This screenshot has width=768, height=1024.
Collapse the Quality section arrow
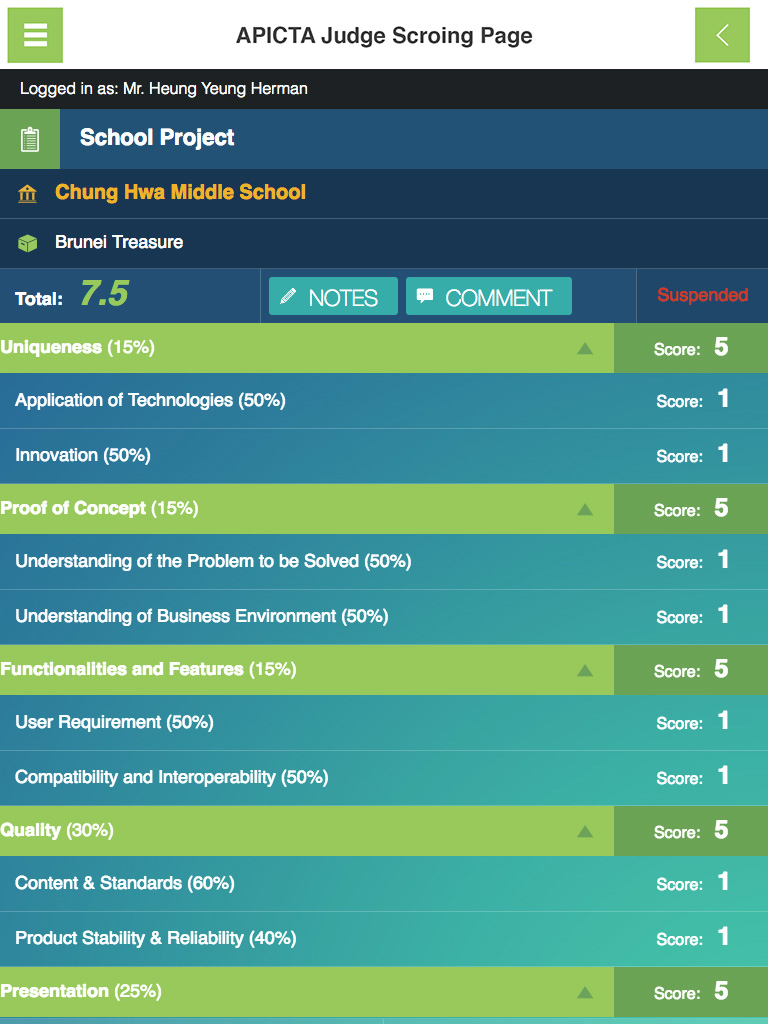[585, 831]
